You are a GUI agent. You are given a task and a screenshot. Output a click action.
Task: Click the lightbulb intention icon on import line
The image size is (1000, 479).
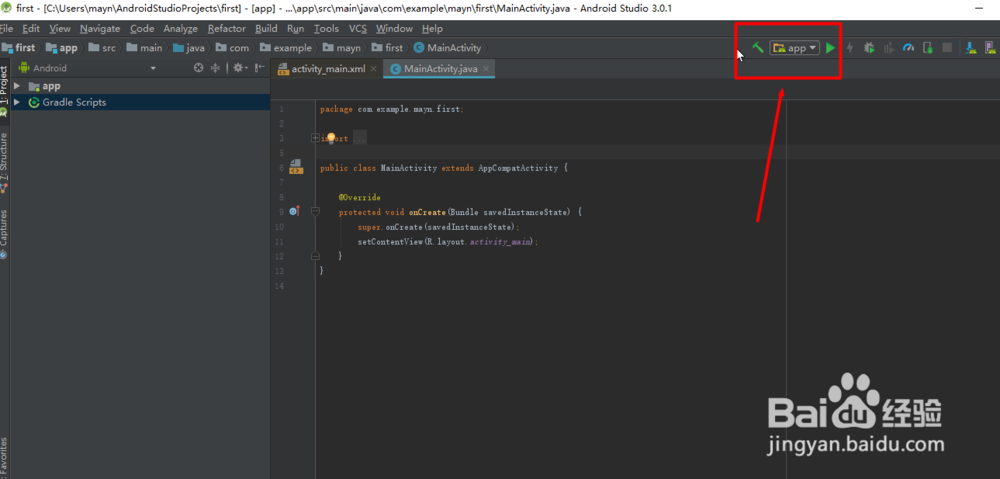pos(331,137)
